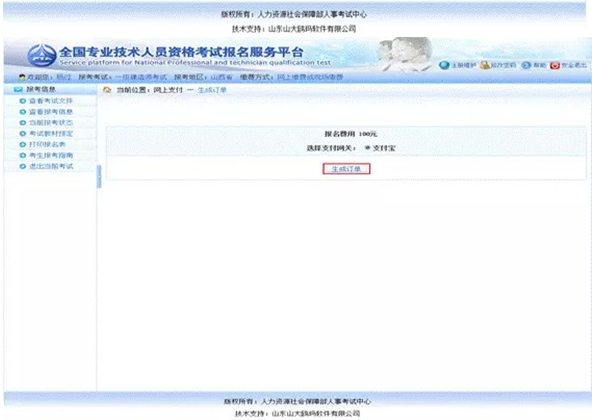Screen dimensions: 595x420
Task: Collapse the sidebar using the splitter handle
Action: tap(99, 176)
